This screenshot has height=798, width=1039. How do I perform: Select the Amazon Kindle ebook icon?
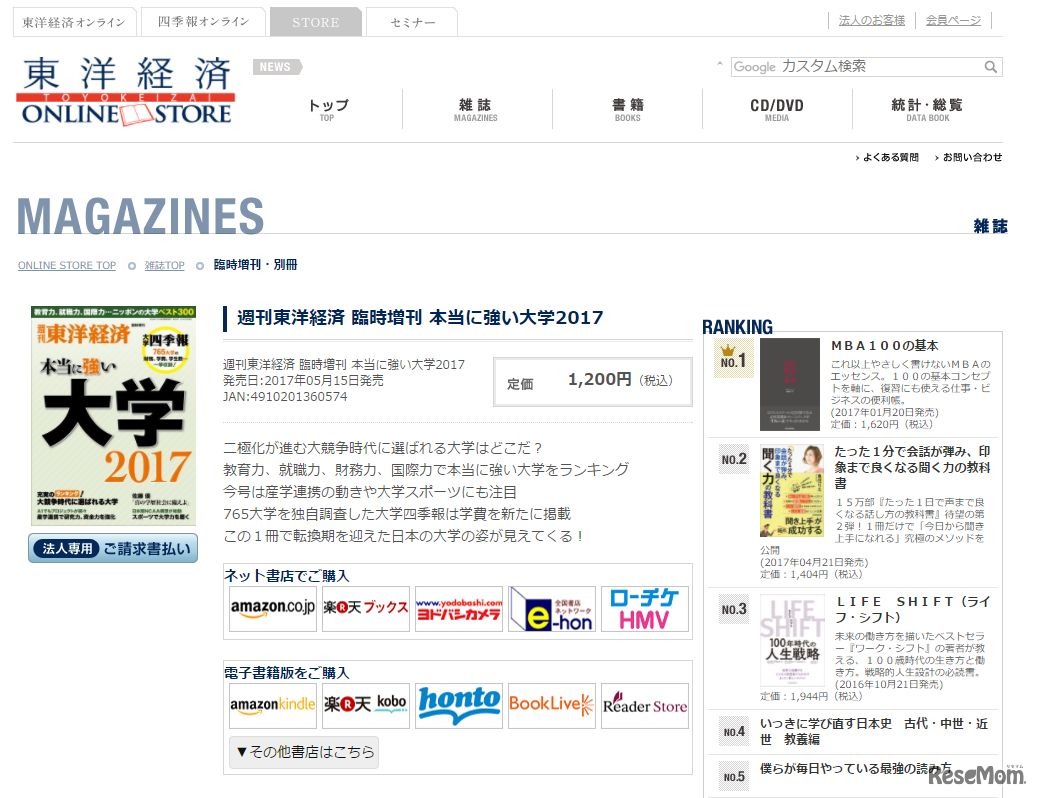pyautogui.click(x=272, y=705)
